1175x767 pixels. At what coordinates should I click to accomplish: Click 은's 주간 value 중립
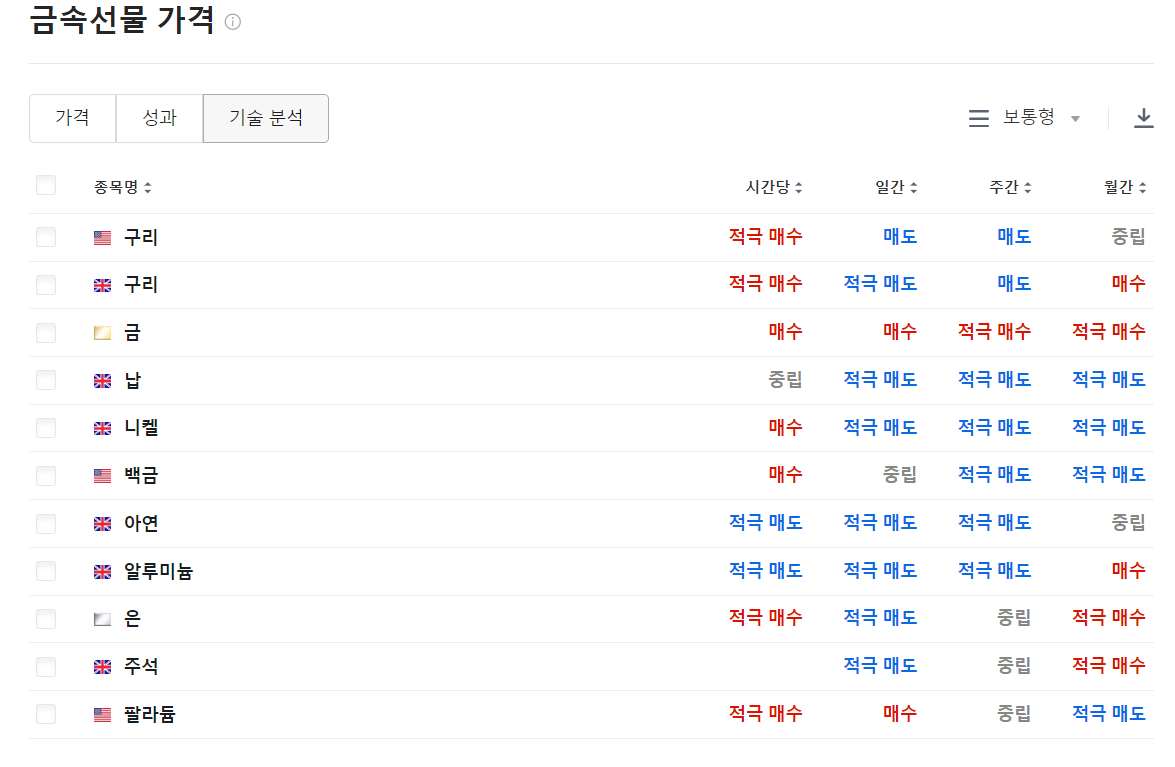click(x=1014, y=618)
